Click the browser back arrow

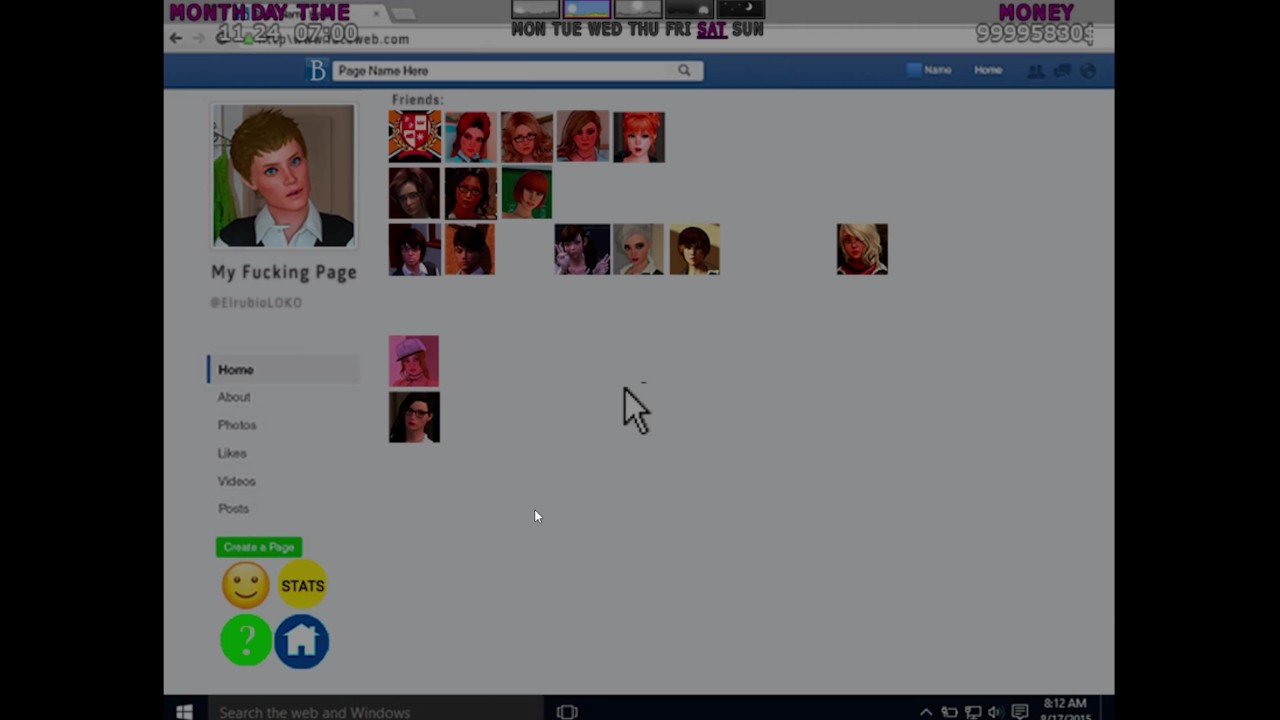[x=176, y=38]
